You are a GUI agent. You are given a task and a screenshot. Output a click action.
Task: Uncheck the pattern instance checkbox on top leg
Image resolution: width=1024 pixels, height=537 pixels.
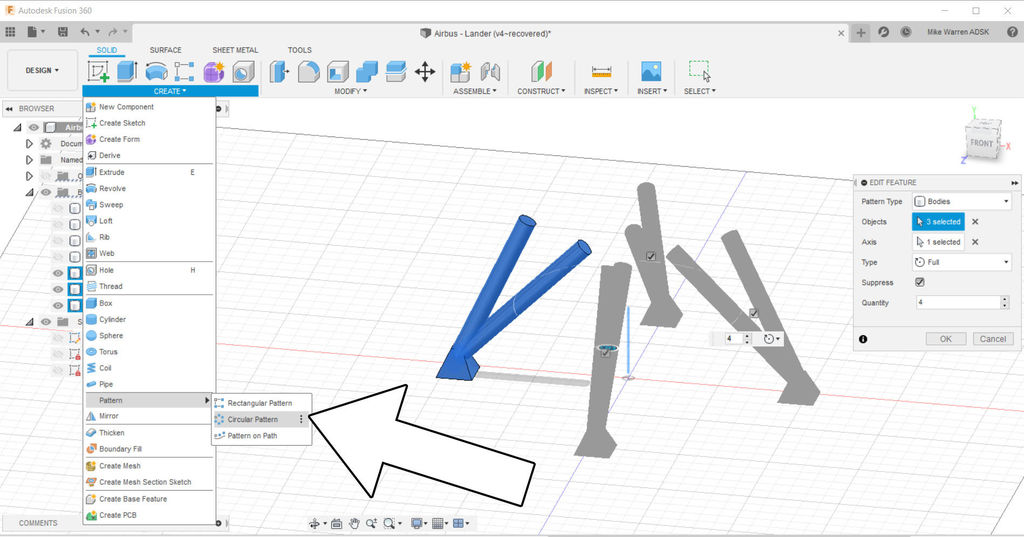(650, 256)
